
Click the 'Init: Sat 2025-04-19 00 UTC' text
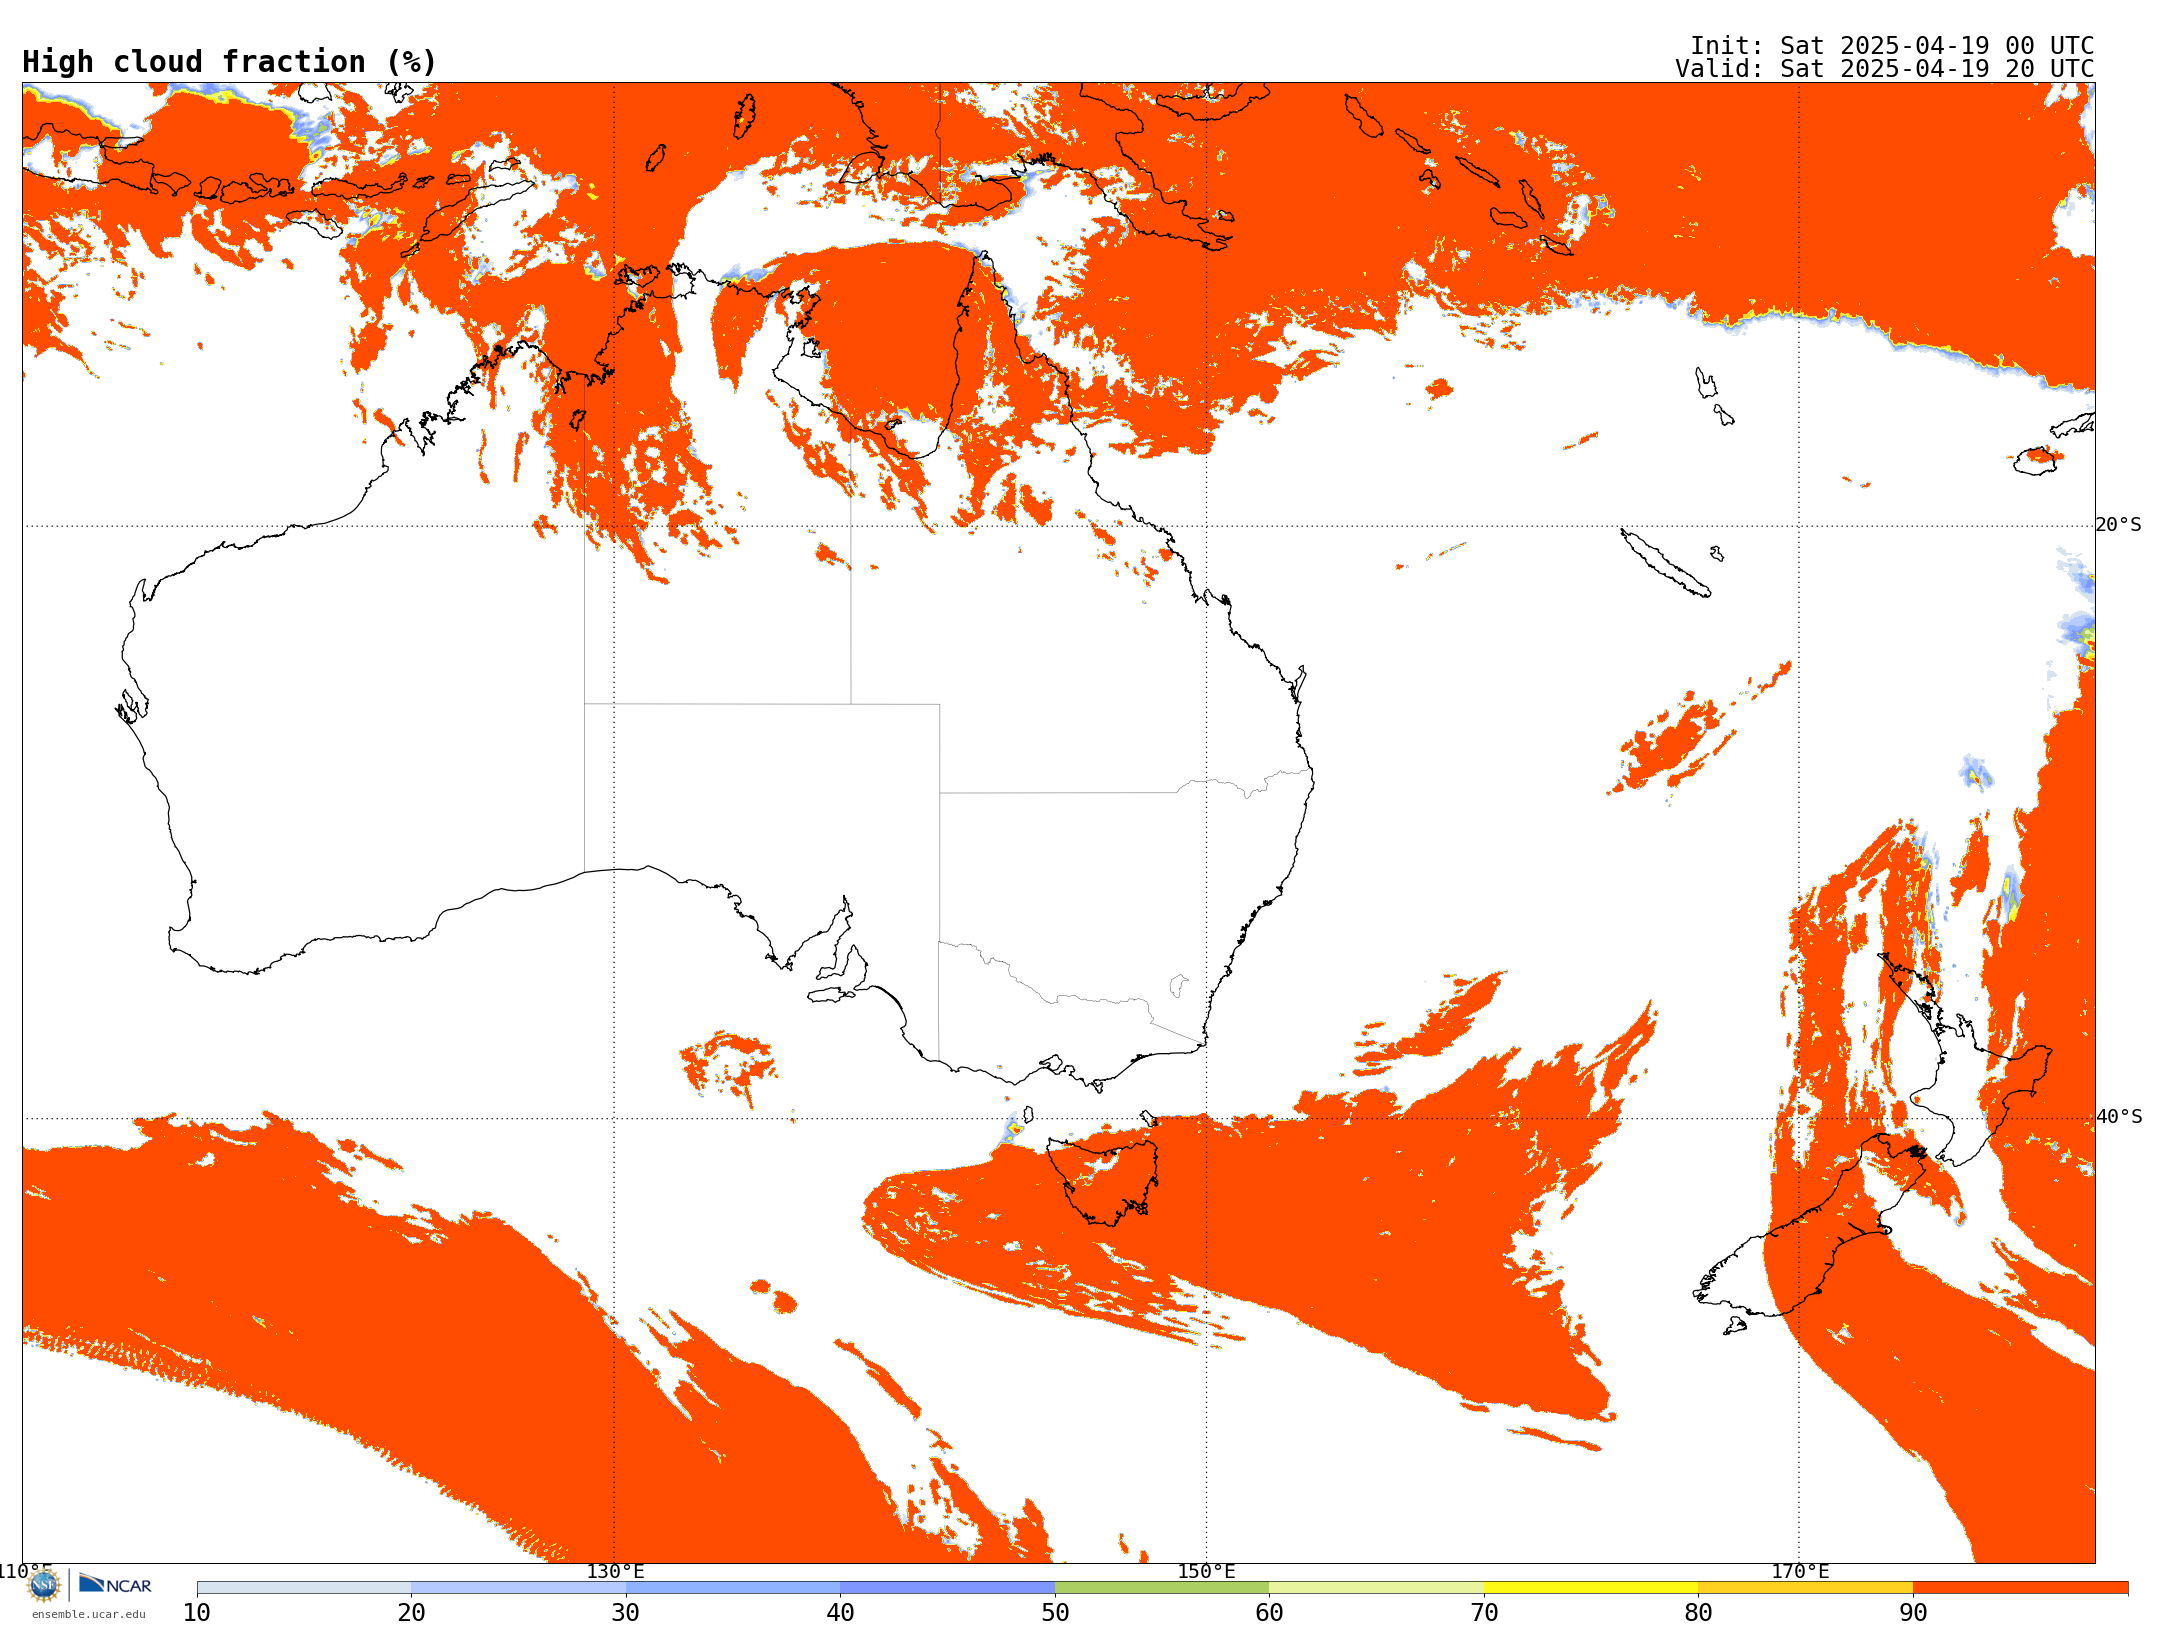(1892, 46)
